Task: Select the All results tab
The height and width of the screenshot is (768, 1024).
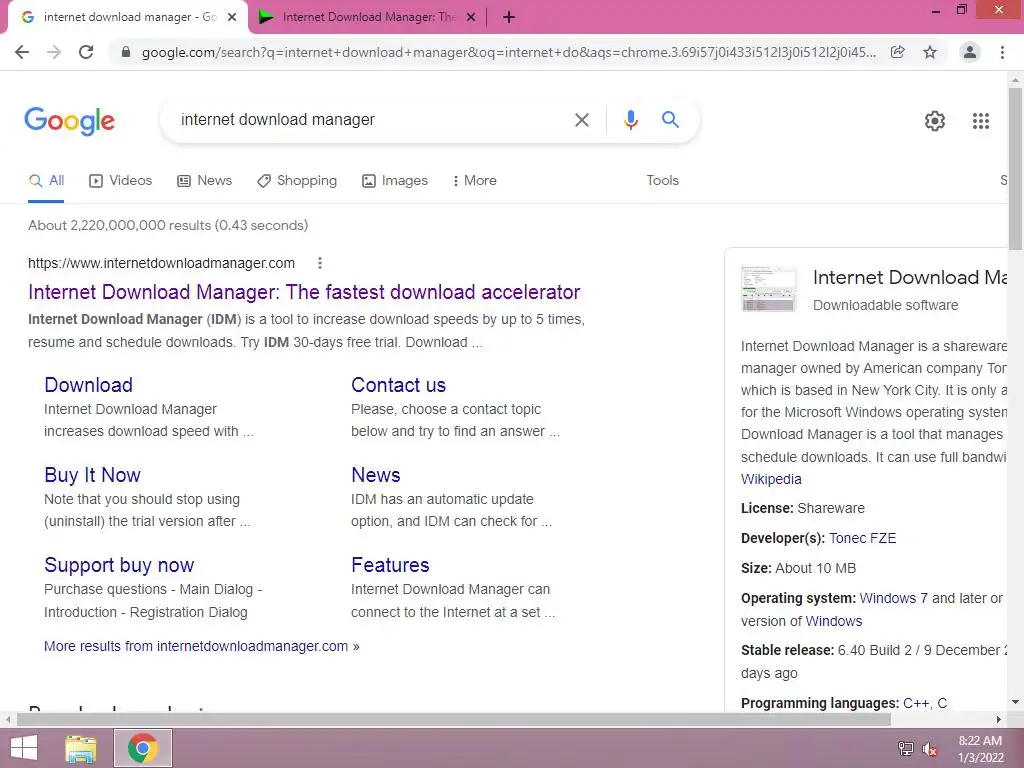Action: click(46, 181)
